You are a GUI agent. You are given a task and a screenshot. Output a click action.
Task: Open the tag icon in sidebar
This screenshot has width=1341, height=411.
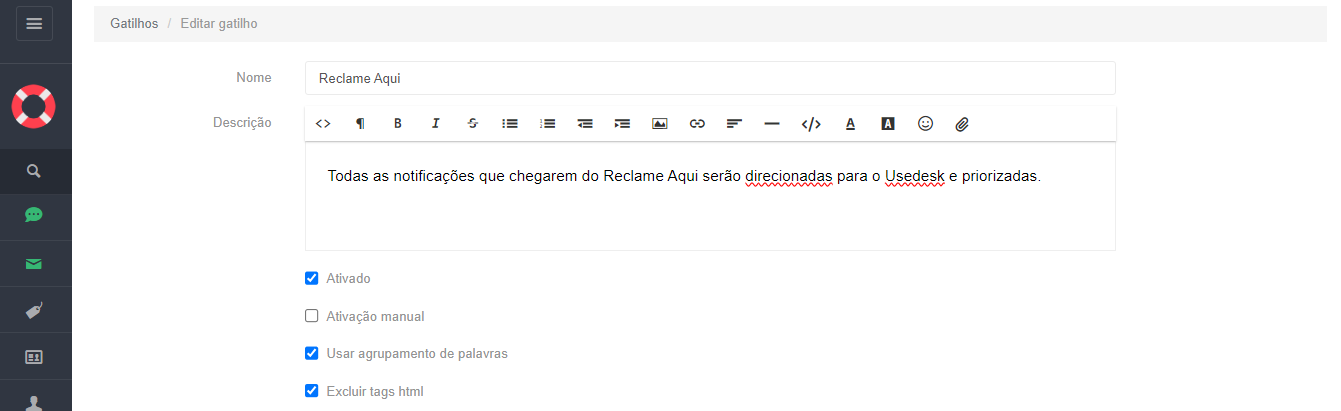[34, 310]
